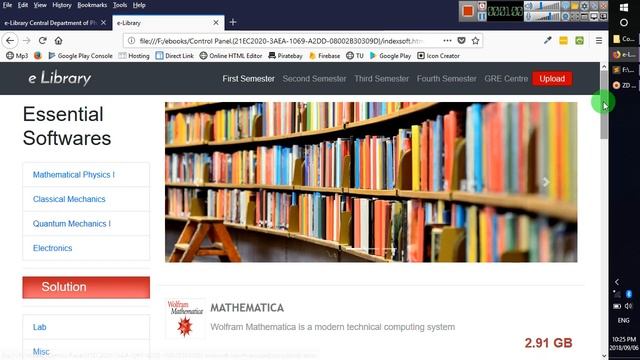Open the Online HTML Editor bookmark
The width and height of the screenshot is (640, 360).
[x=231, y=56]
